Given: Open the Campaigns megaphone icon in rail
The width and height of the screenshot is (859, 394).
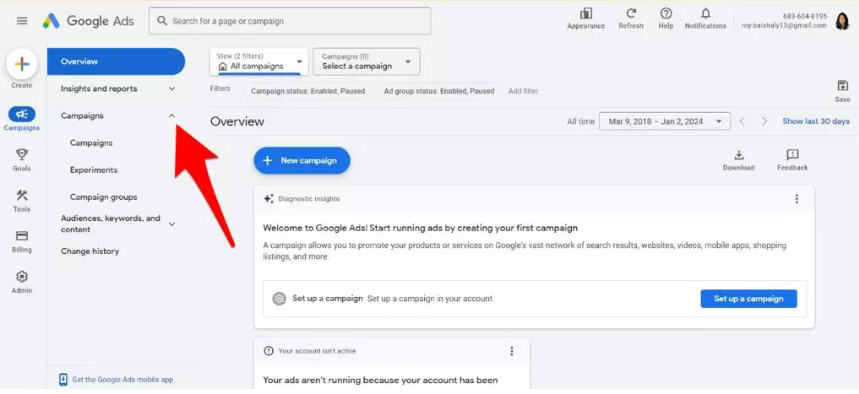Looking at the screenshot, I should pos(22,114).
